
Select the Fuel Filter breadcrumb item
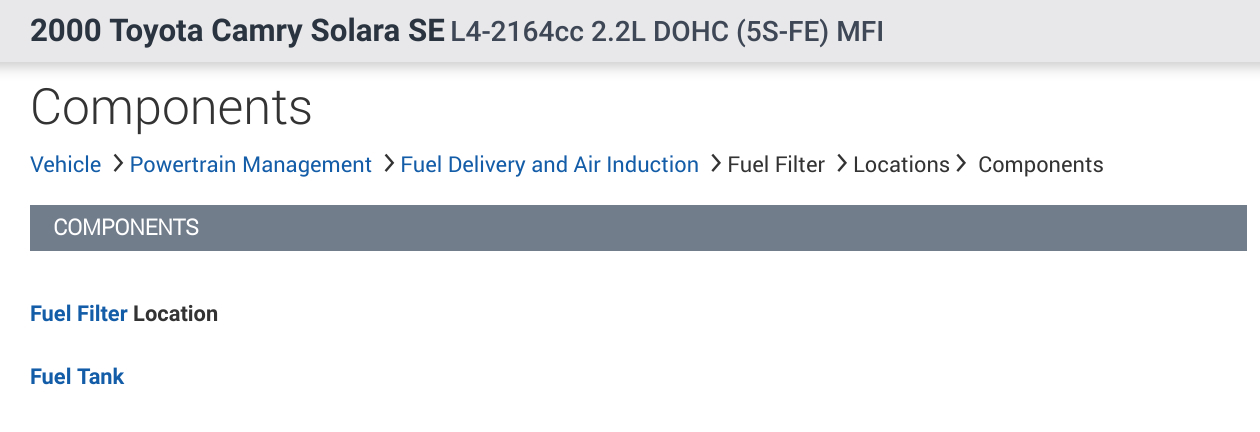coord(776,165)
